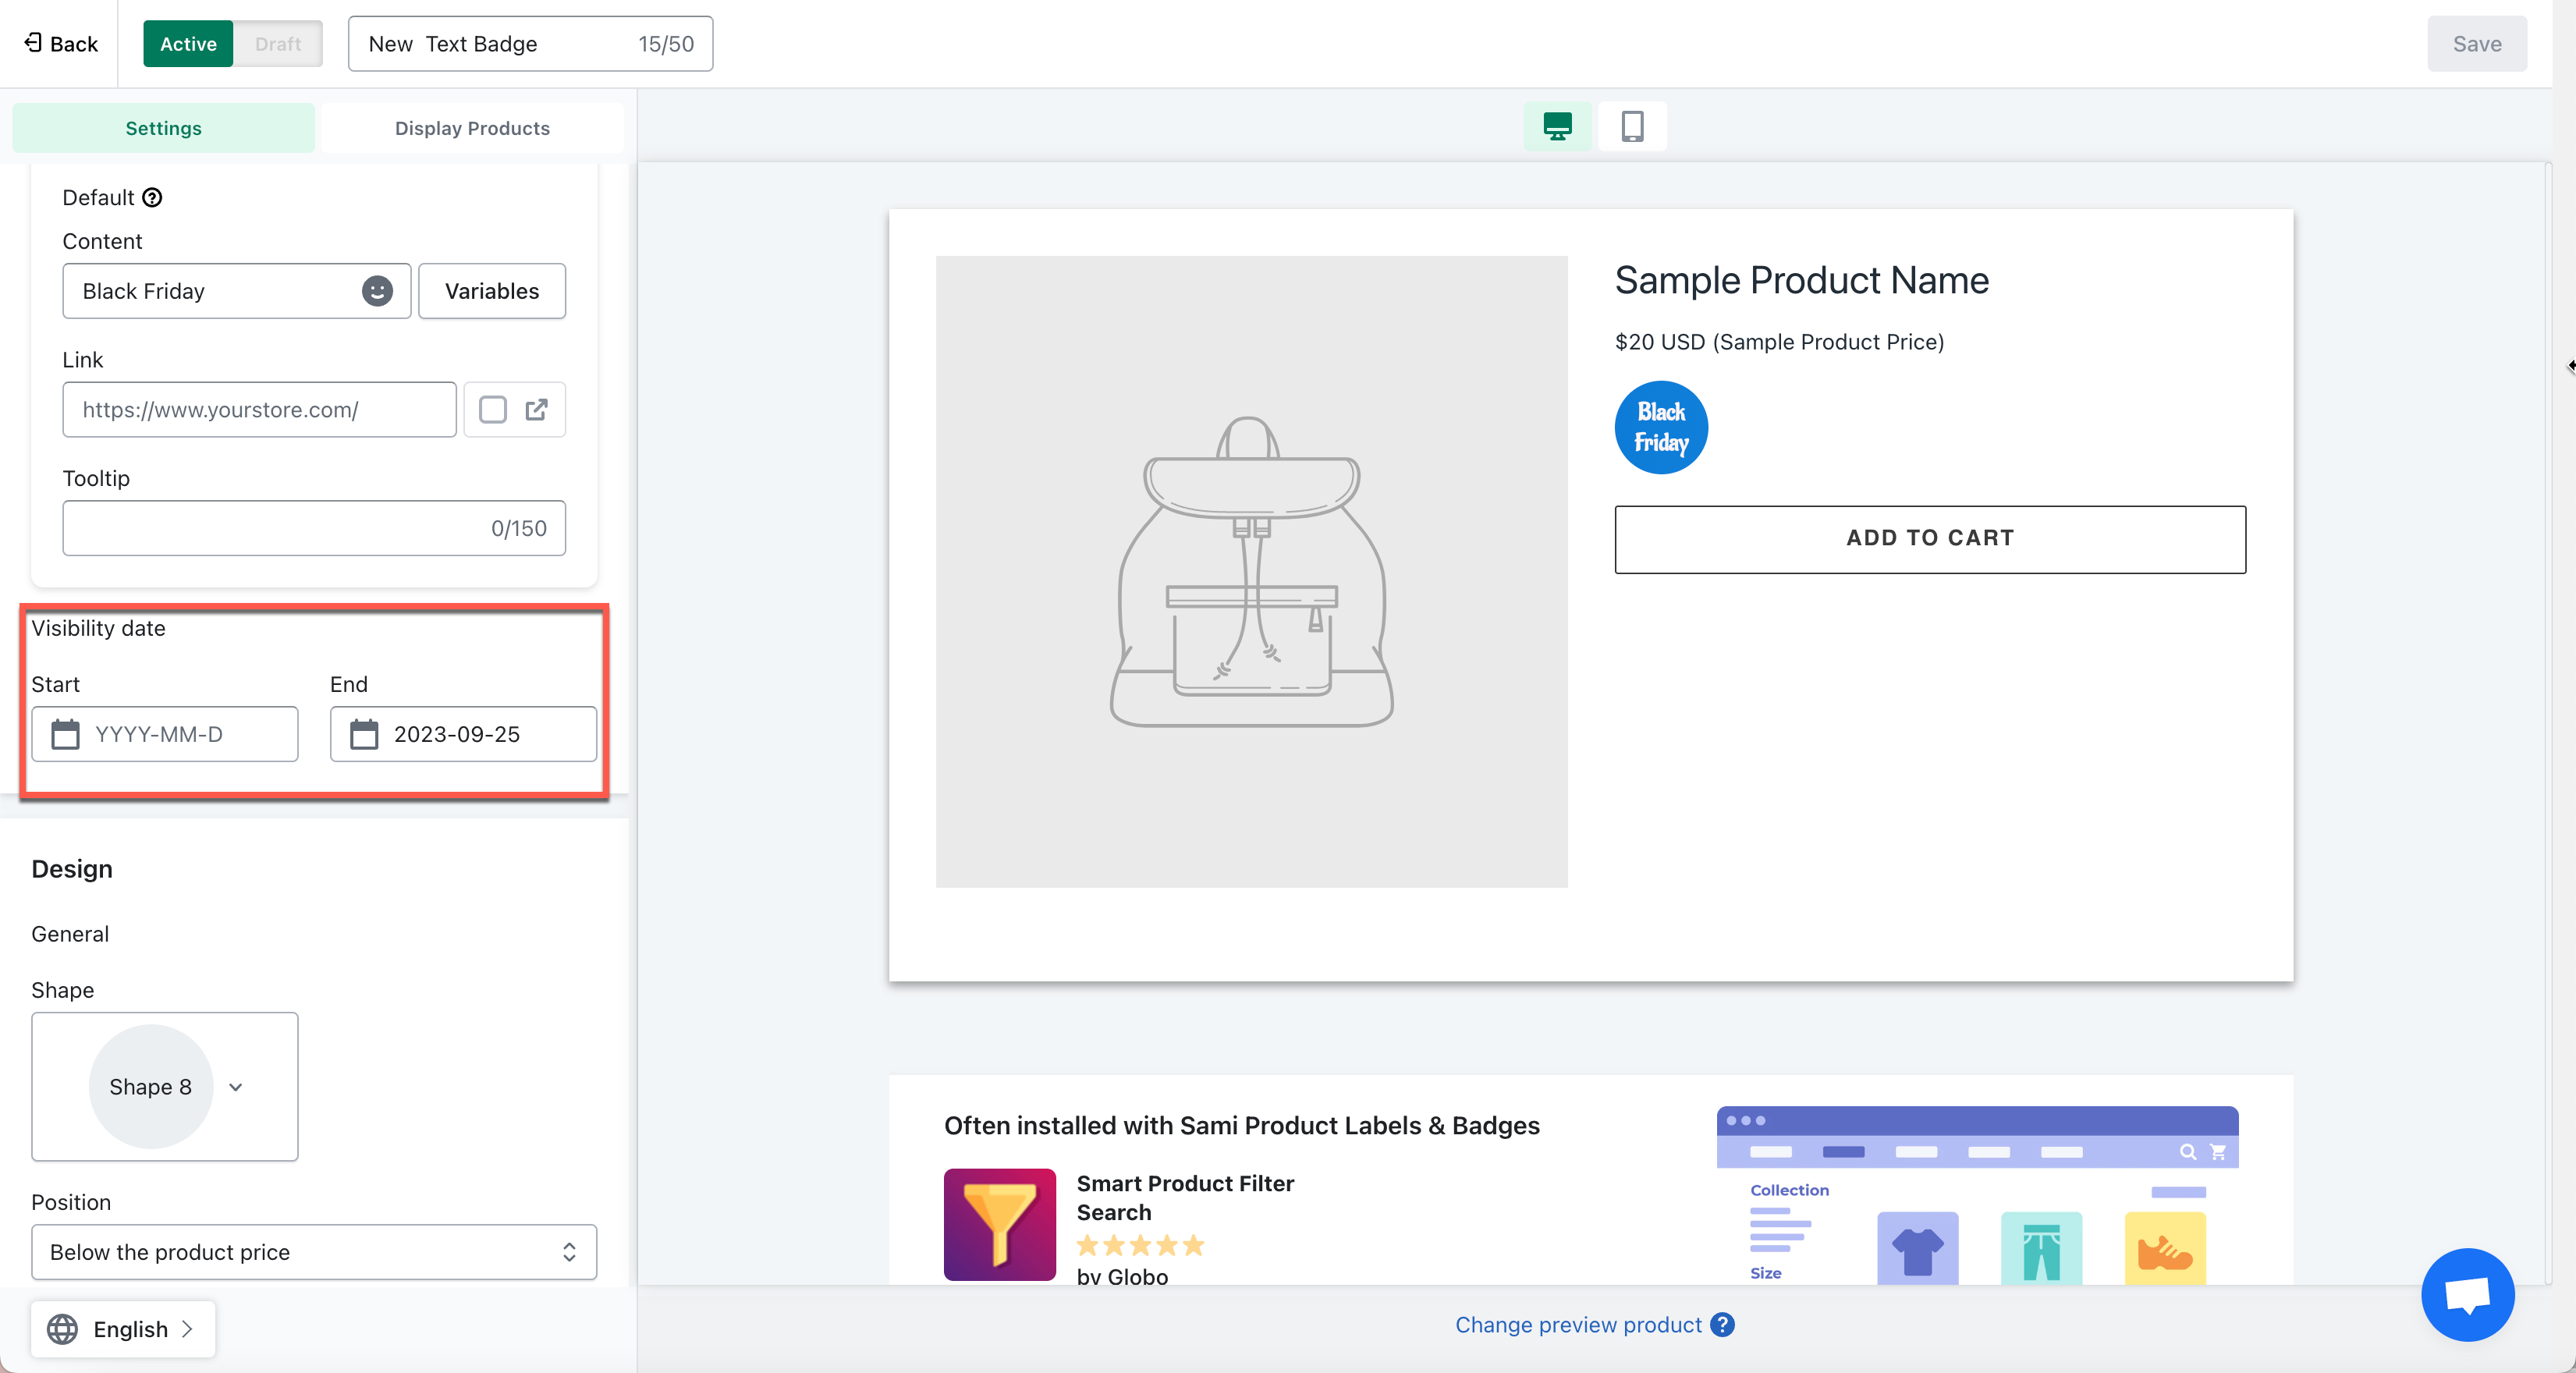Click the Black Friday content field

click(x=237, y=291)
